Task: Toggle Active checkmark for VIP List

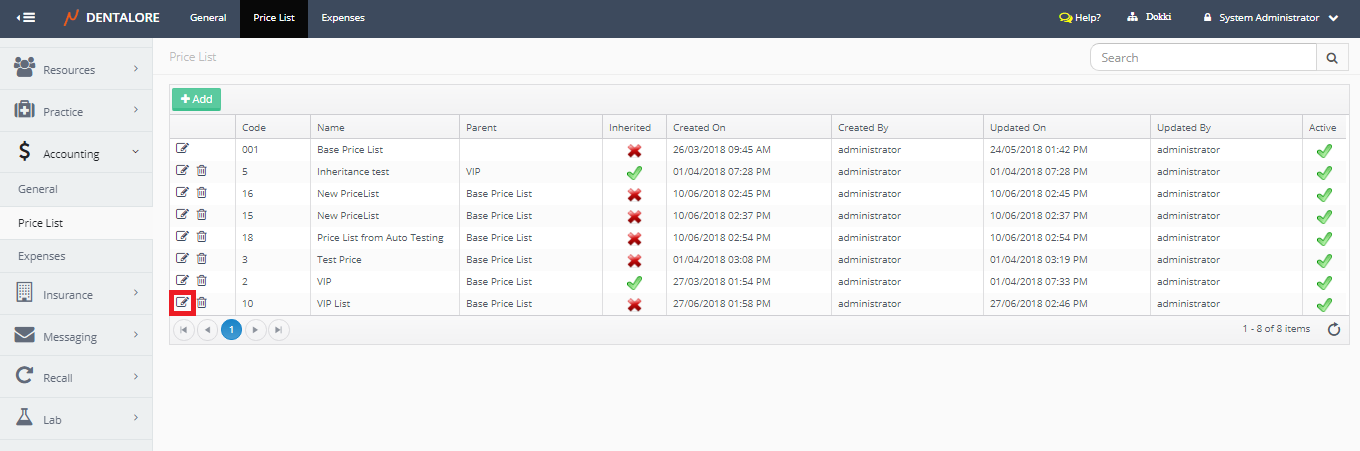Action: (1324, 304)
